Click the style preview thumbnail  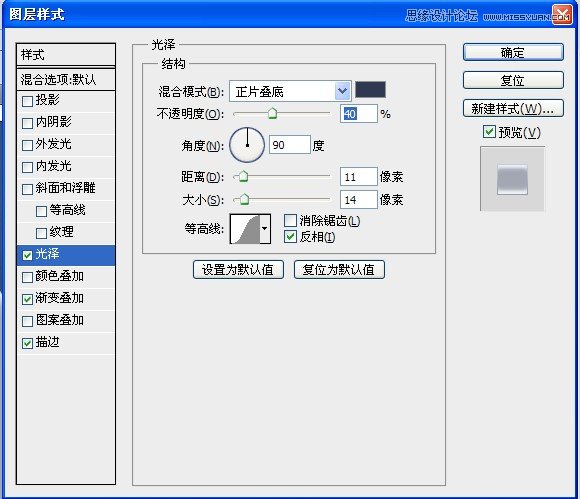point(512,179)
